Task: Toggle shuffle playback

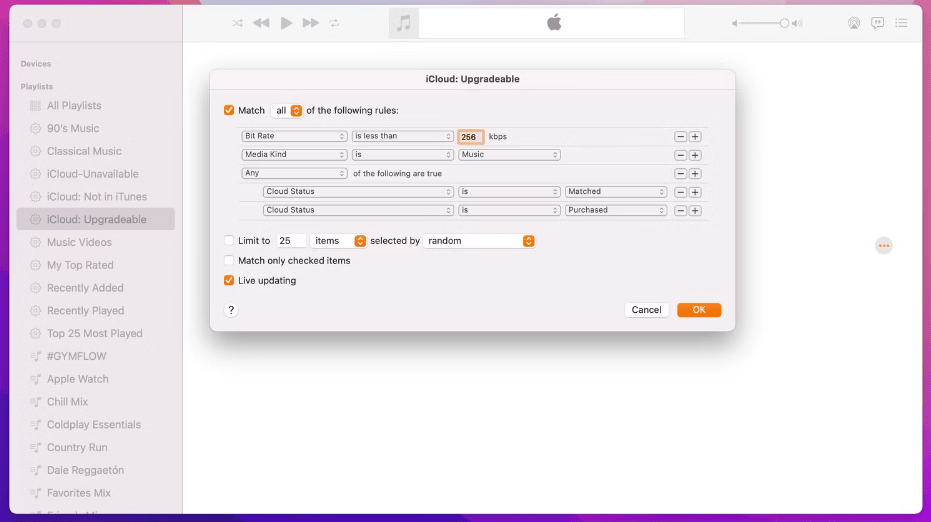Action: 238,23
